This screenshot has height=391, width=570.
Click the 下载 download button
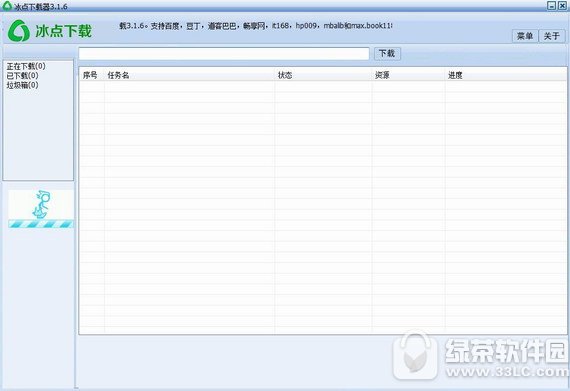pos(387,53)
